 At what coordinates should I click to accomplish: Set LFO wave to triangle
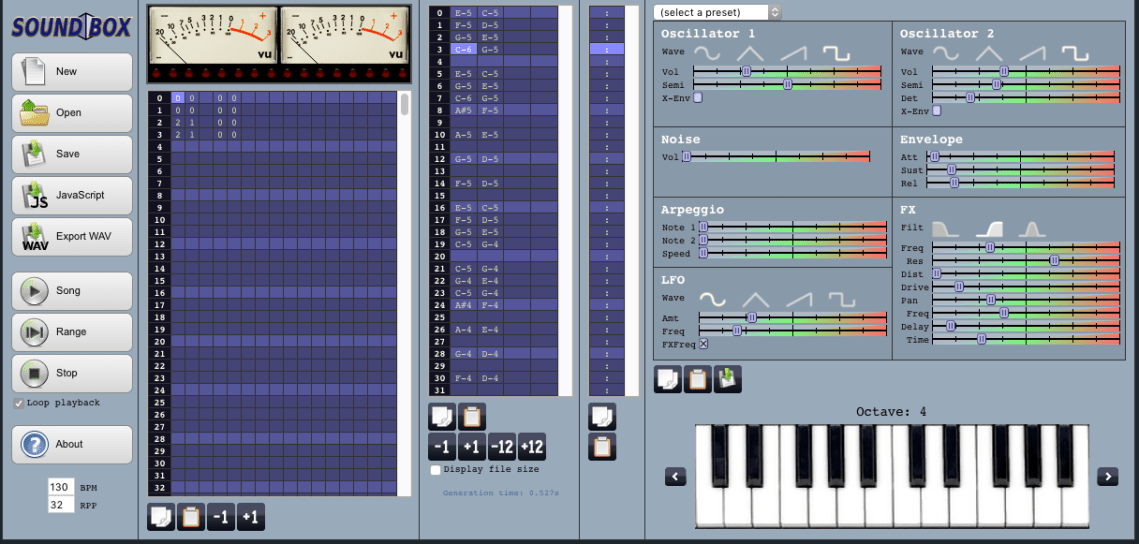(756, 299)
